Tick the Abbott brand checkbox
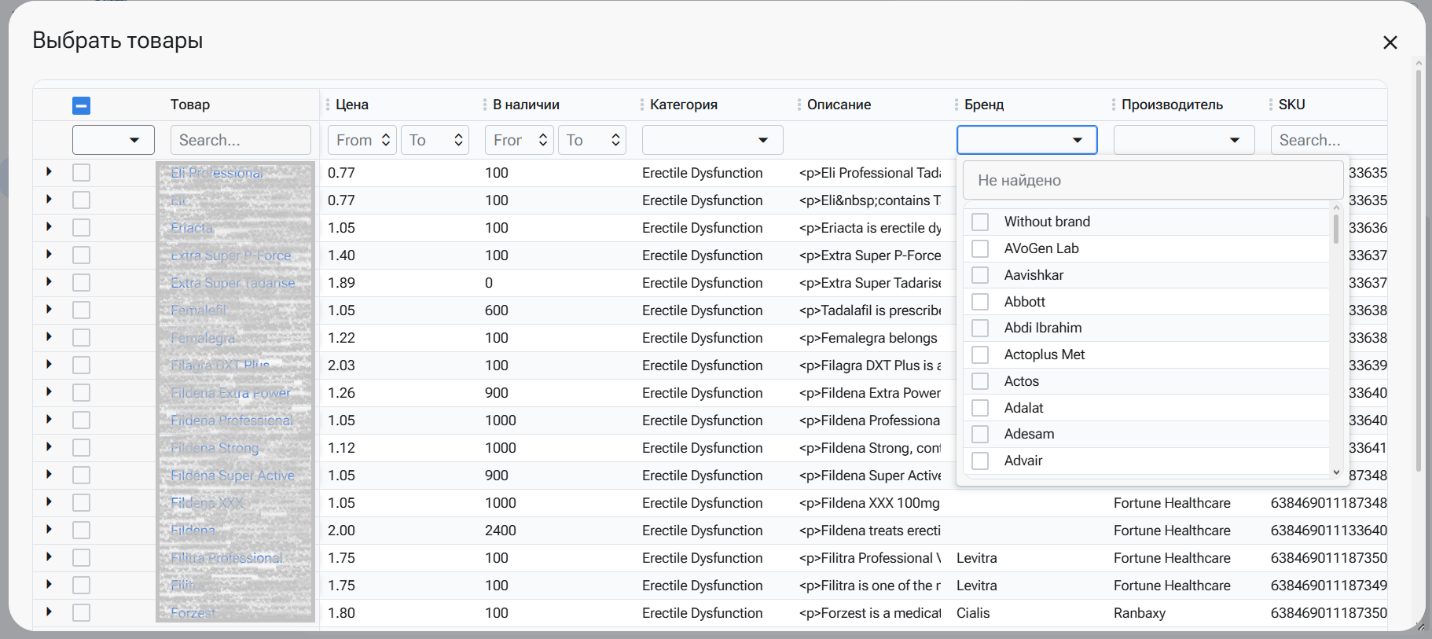 click(x=980, y=302)
